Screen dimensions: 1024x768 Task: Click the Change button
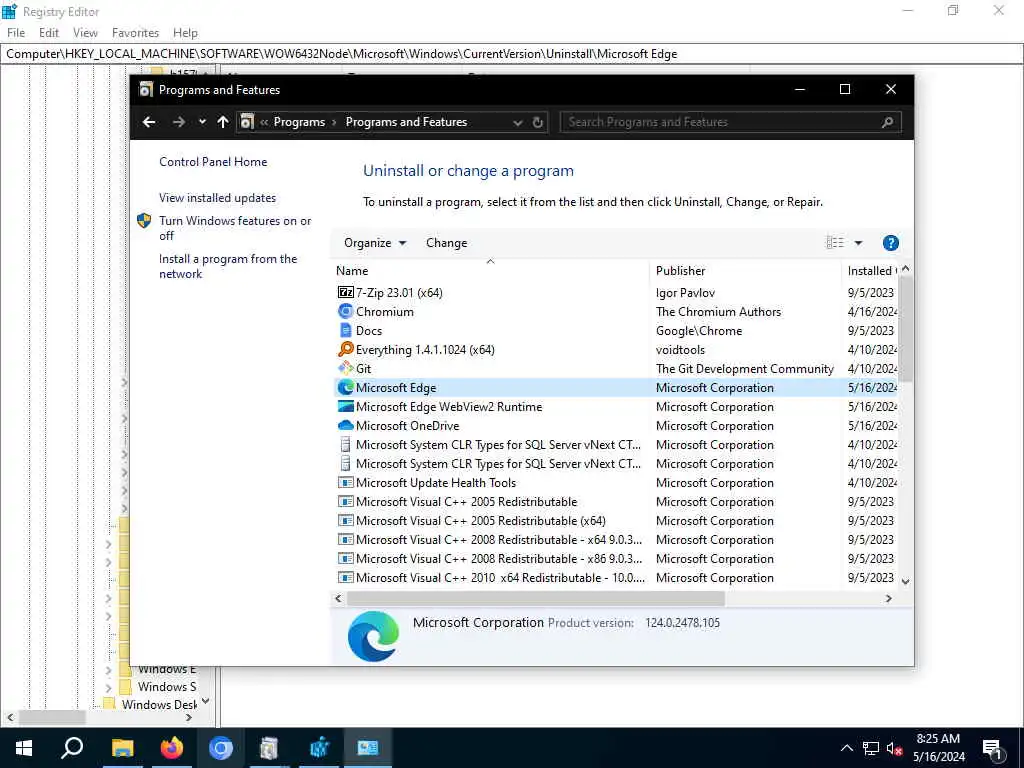pos(447,243)
